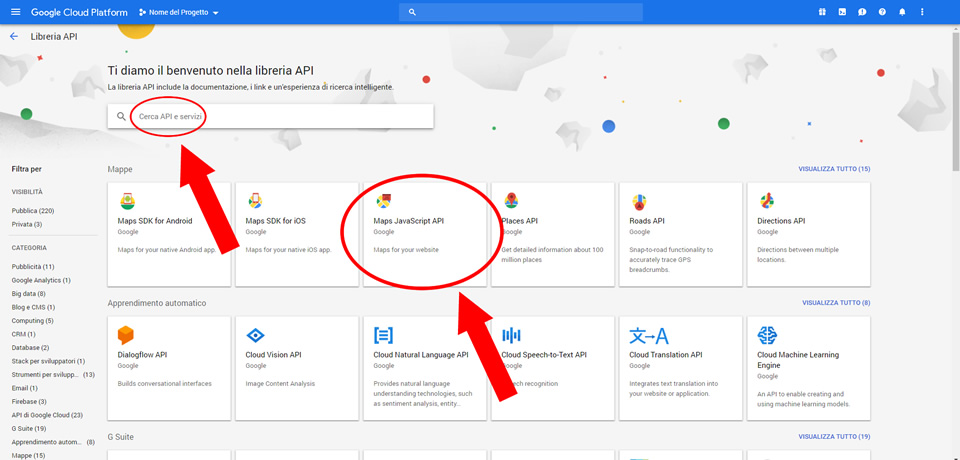960x460 pixels.
Task: Open the Maps SDK for Android title
Action: click(155, 221)
